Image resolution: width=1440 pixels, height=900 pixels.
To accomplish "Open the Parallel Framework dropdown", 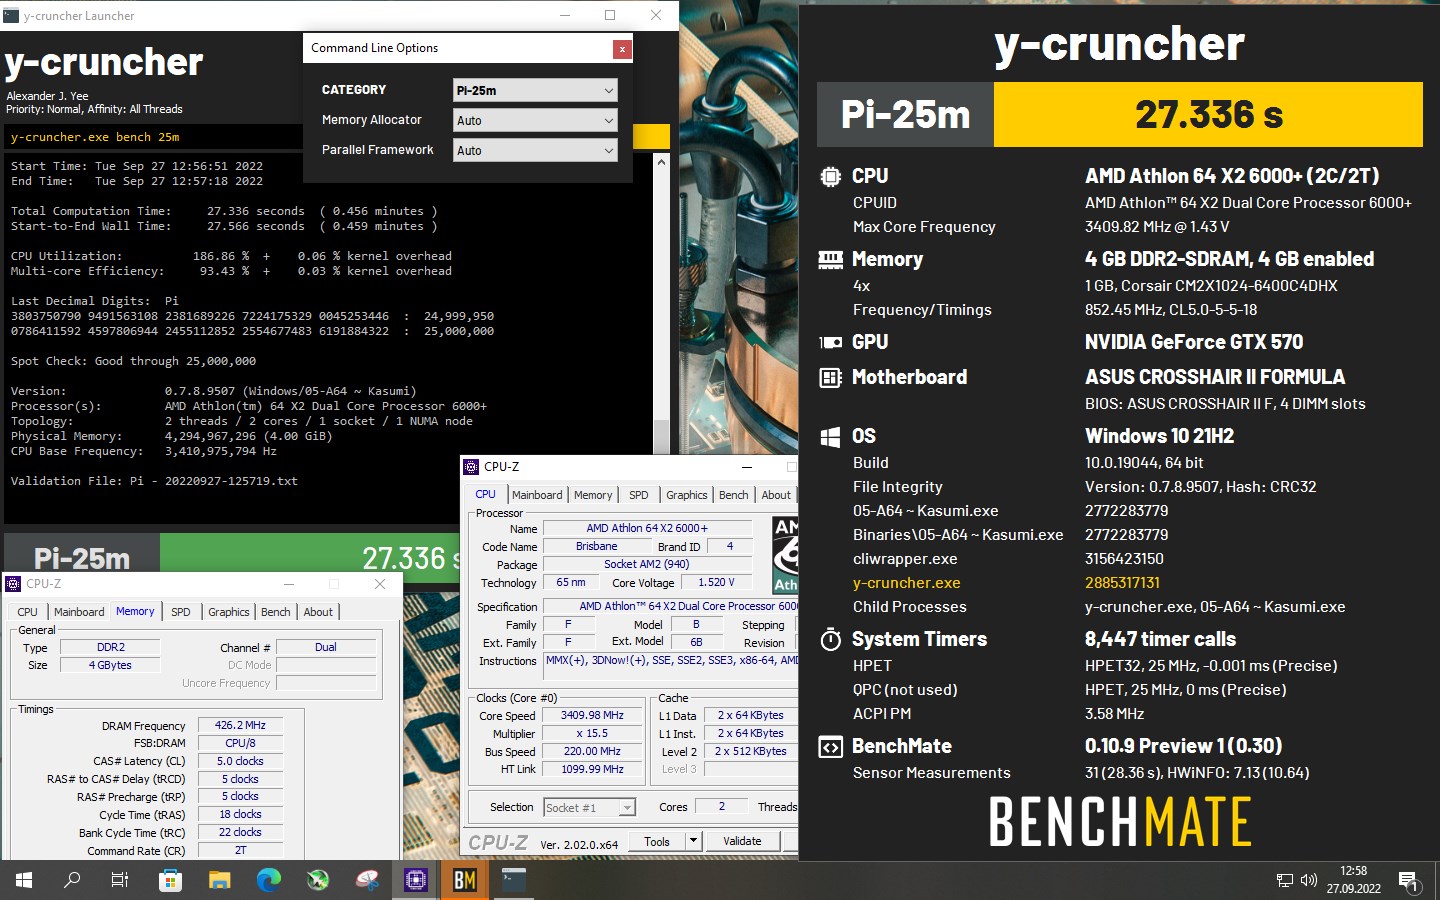I will [x=535, y=150].
